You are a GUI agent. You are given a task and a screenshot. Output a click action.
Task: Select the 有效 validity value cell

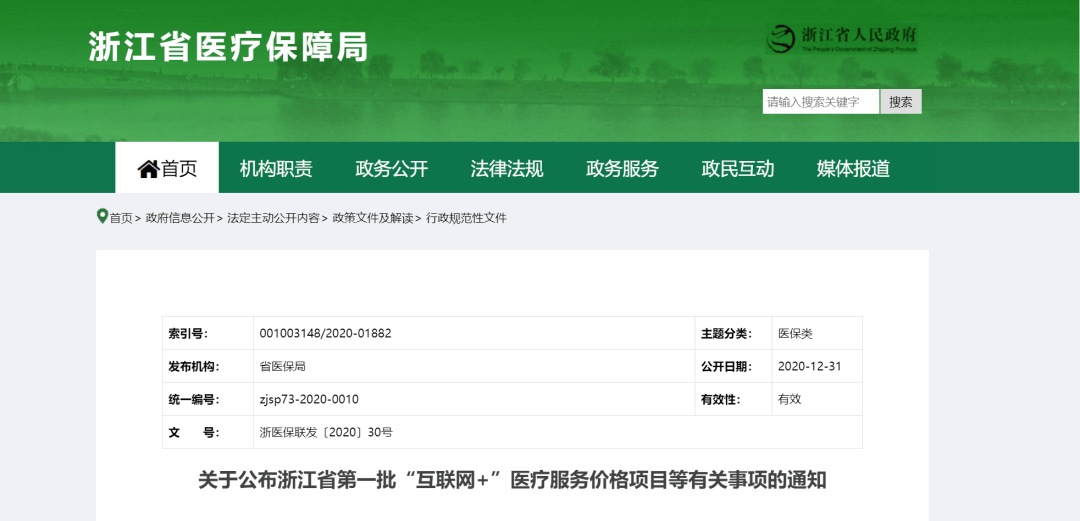coord(817,399)
